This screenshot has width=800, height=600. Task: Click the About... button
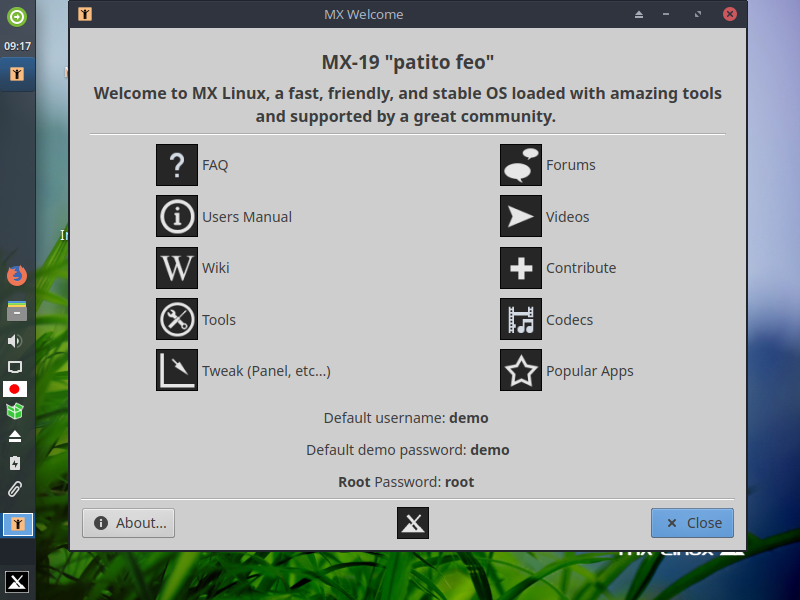(x=129, y=523)
